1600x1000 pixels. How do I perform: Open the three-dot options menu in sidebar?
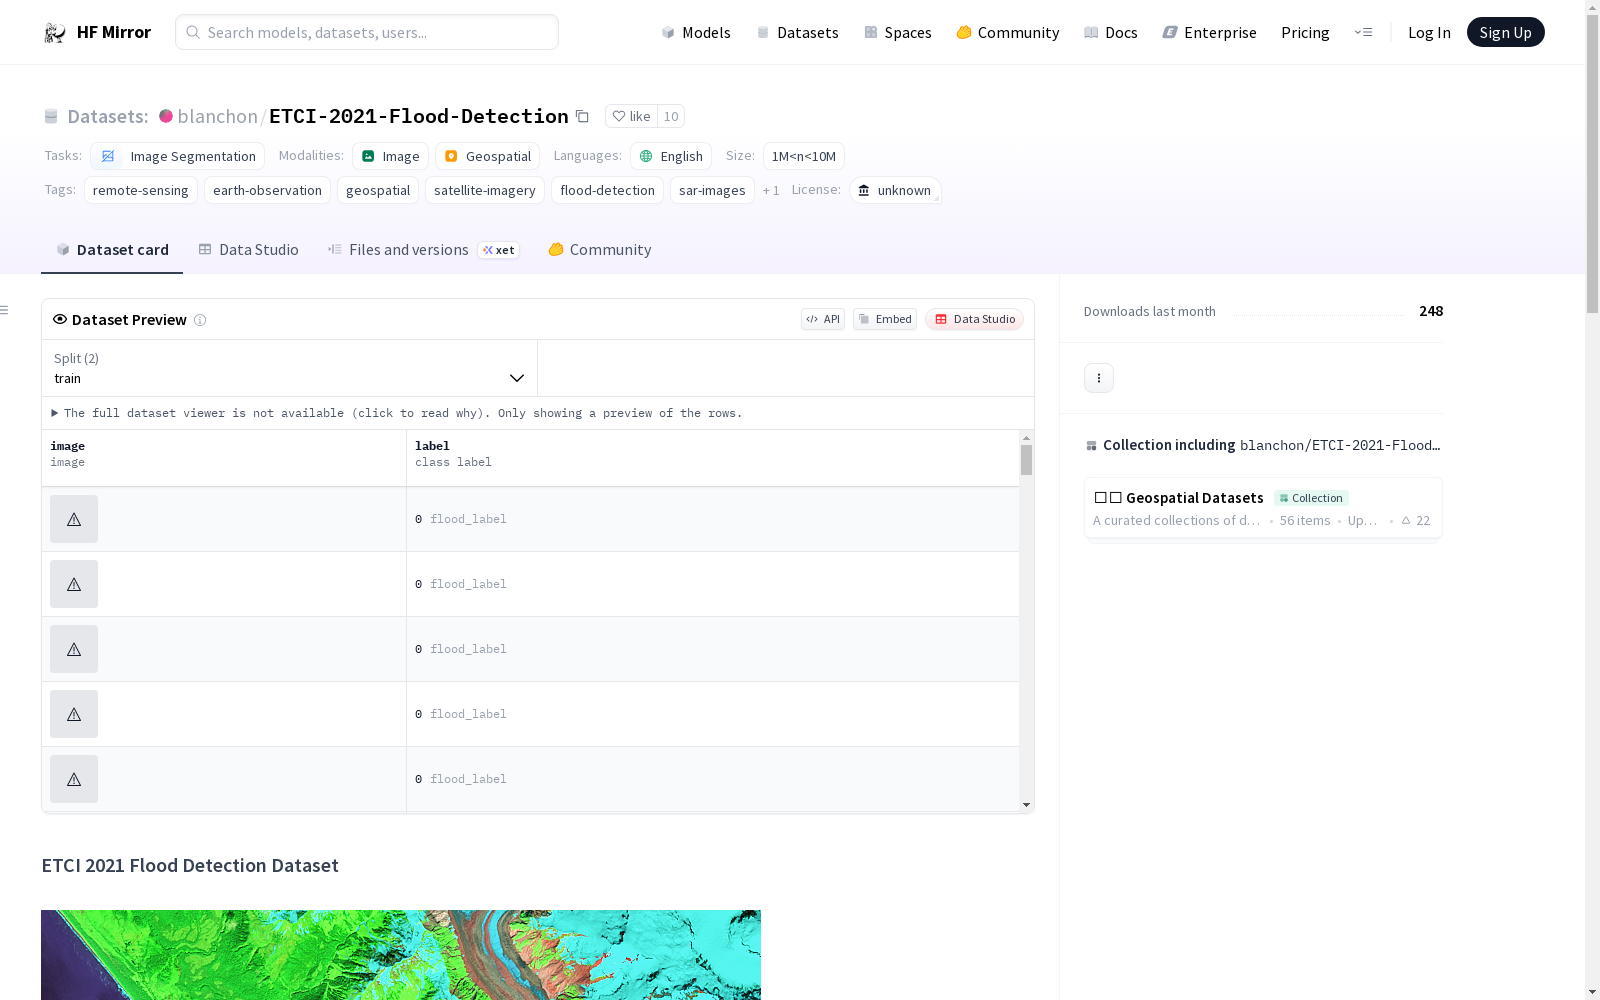[1099, 378]
